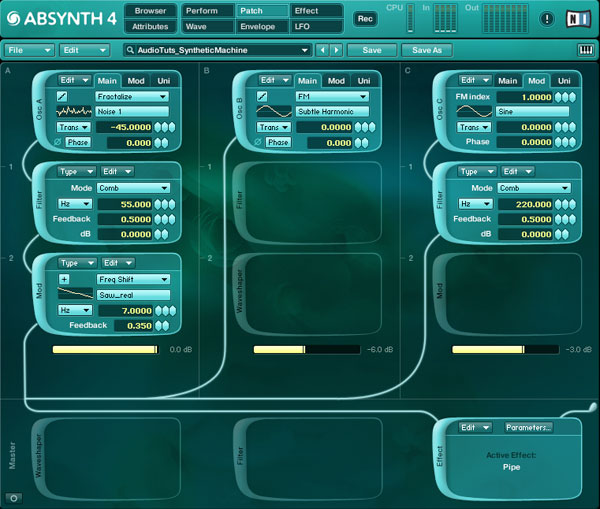Expand the patch name dropdown list
The height and width of the screenshot is (509, 600).
[x=305, y=50]
